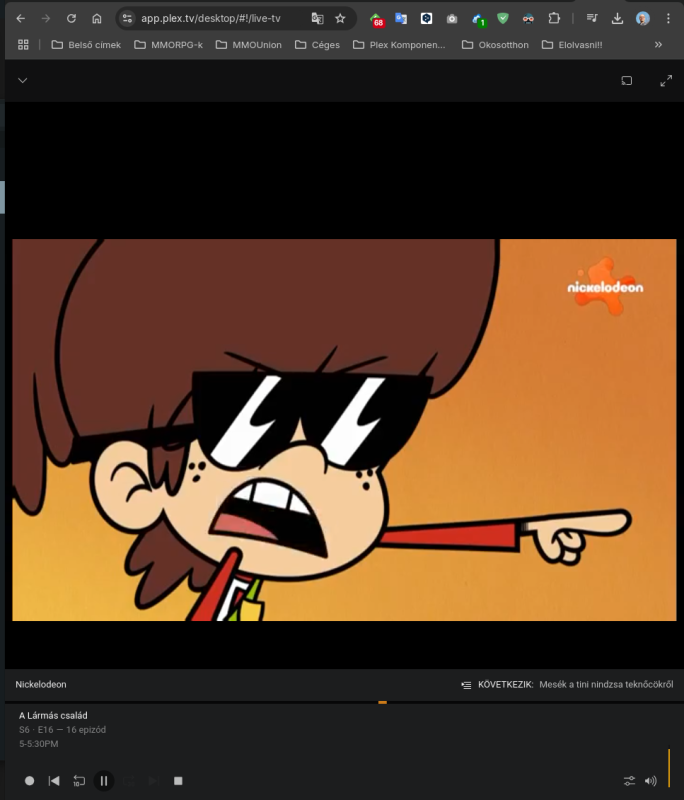684x800 pixels.
Task: Open the Chrome three-dot menu
Action: click(668, 18)
